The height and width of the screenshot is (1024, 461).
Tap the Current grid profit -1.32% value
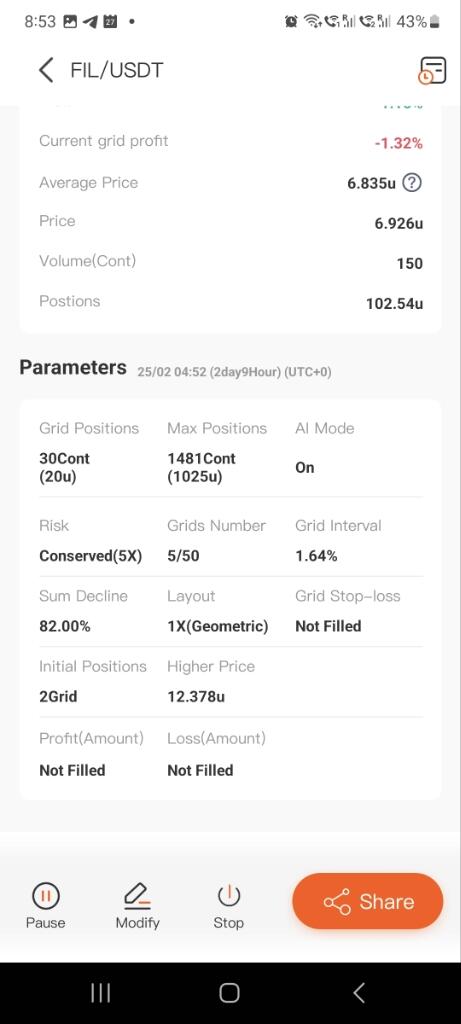click(398, 143)
